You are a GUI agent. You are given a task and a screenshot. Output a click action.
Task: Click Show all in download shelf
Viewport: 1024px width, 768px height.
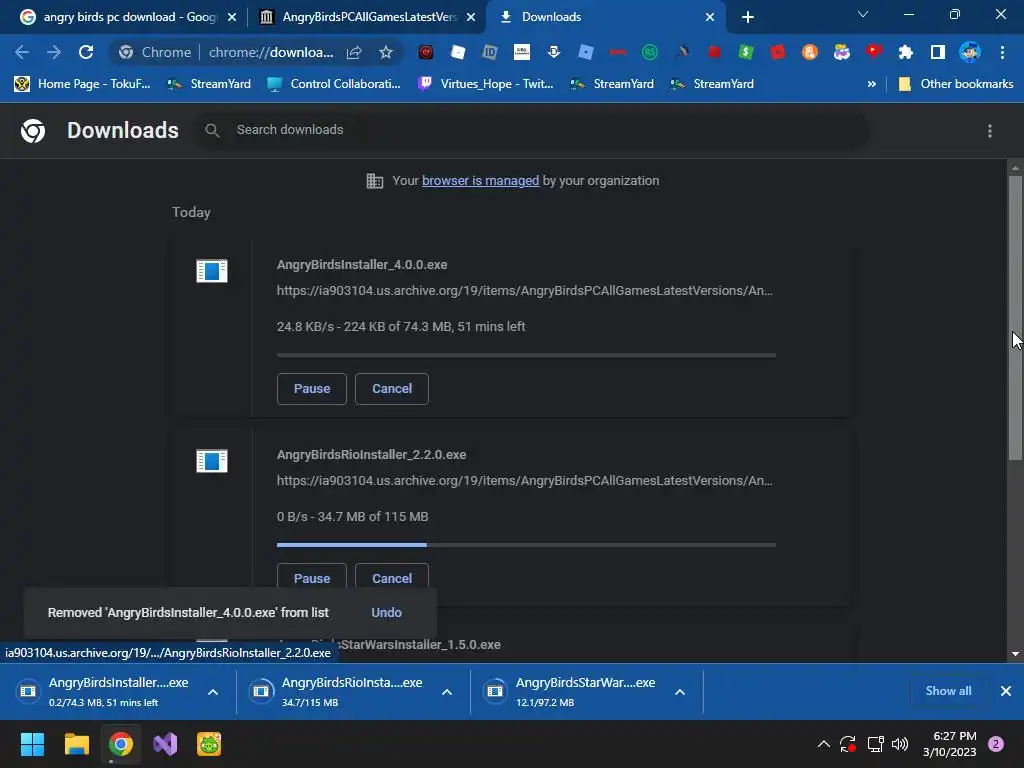pos(948,691)
